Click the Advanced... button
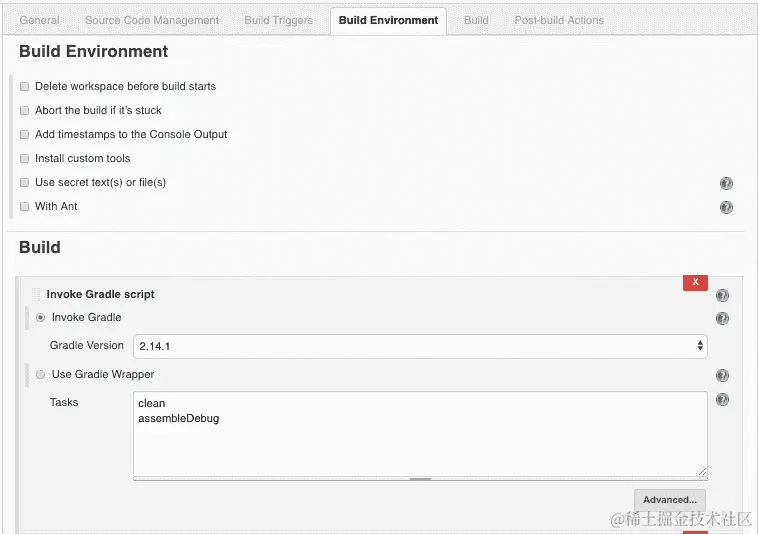 coord(670,500)
